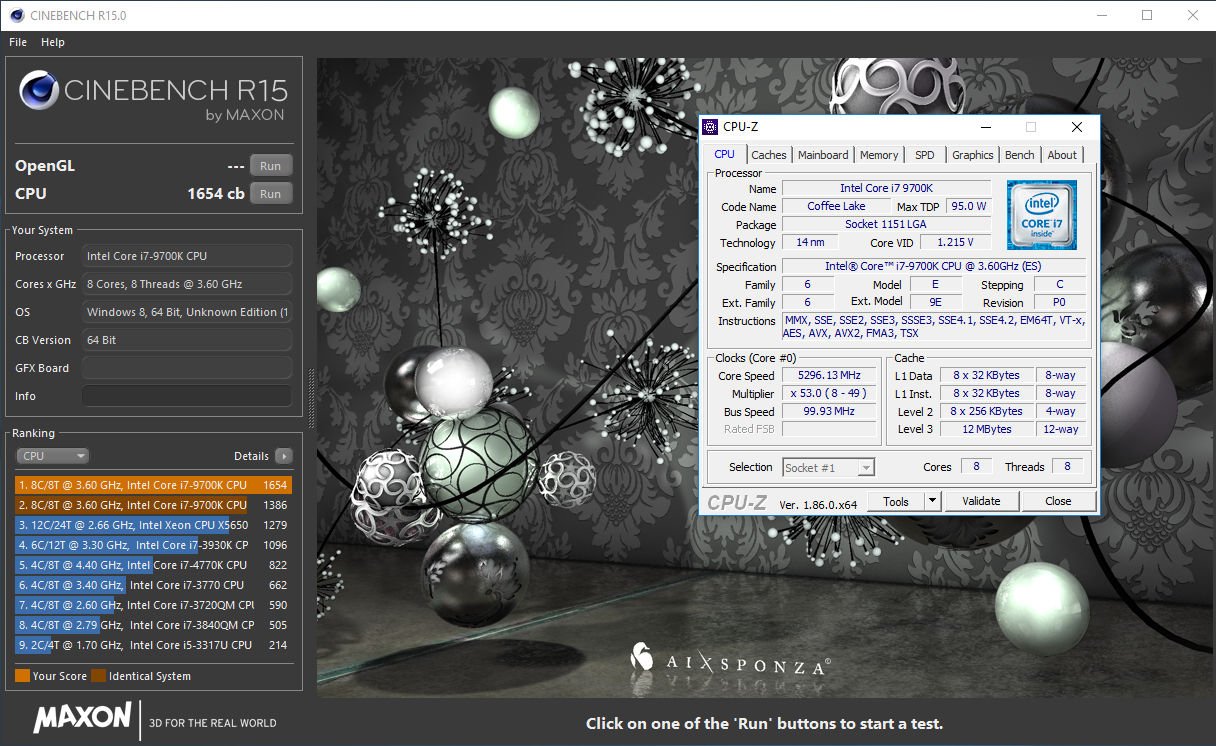Minimize the CPU-Z window
The image size is (1216, 746).
tap(985, 127)
